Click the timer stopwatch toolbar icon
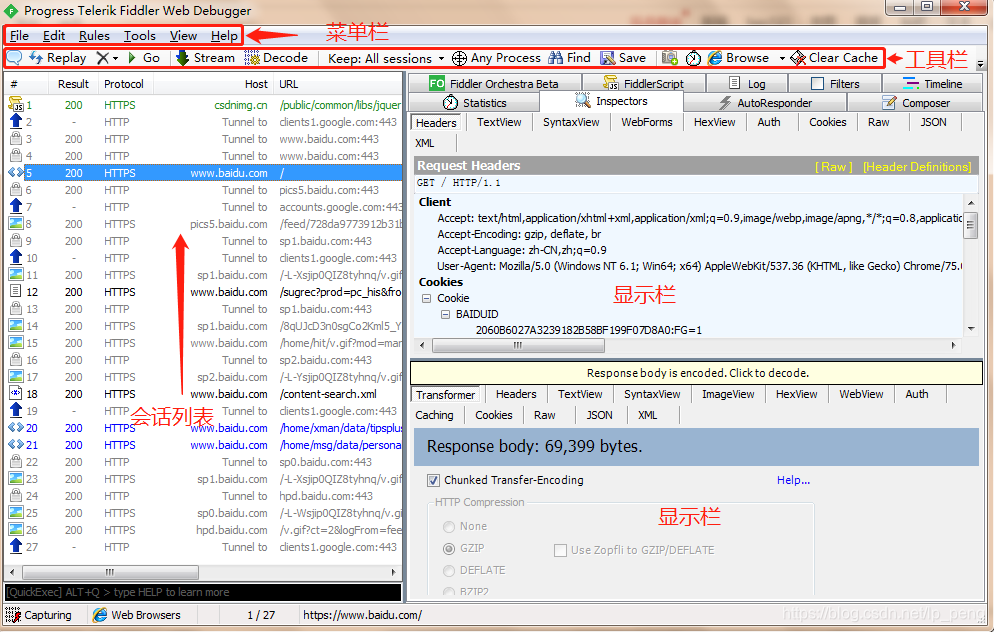 [693, 58]
